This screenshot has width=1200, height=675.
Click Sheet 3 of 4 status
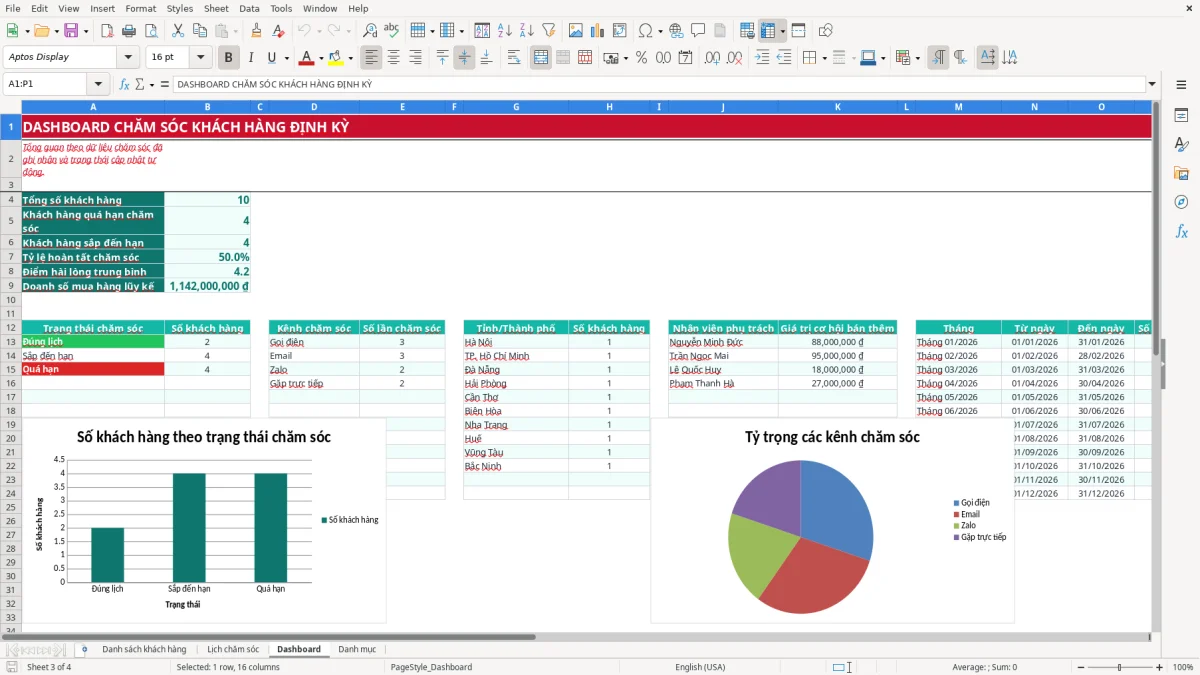coord(49,667)
